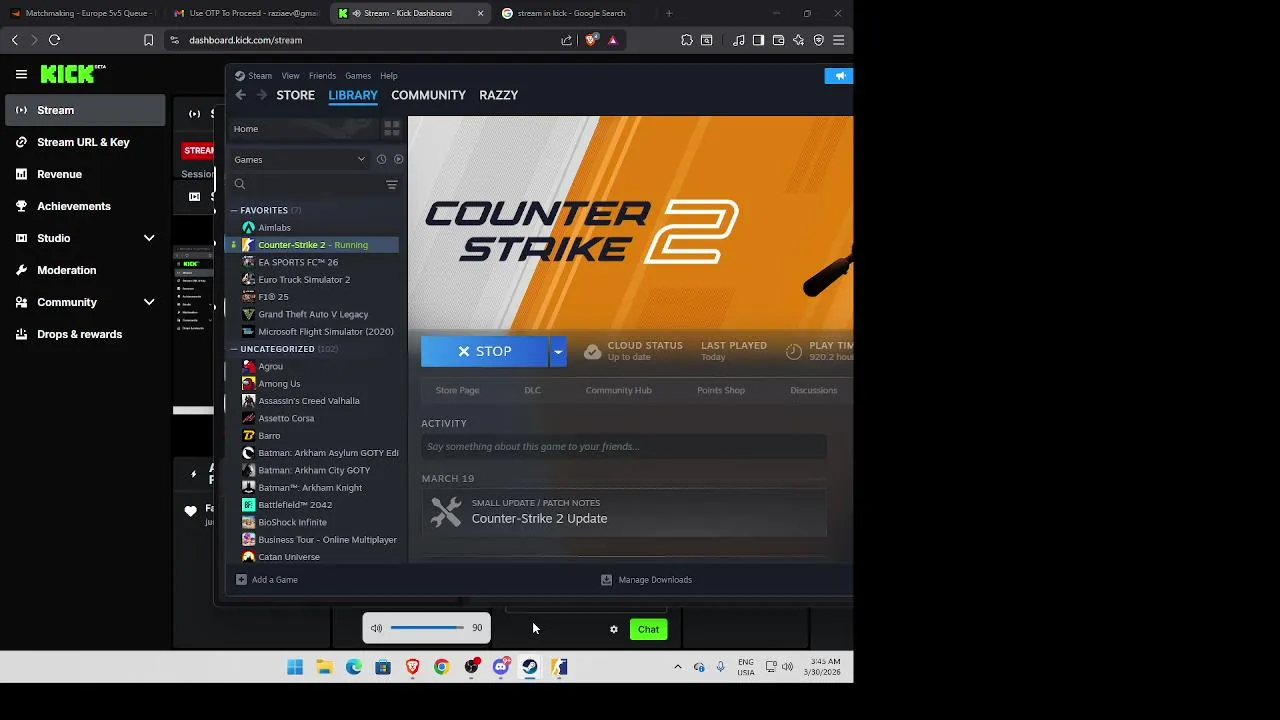Open advanced library filter icon
1280x720 pixels.
tap(392, 184)
